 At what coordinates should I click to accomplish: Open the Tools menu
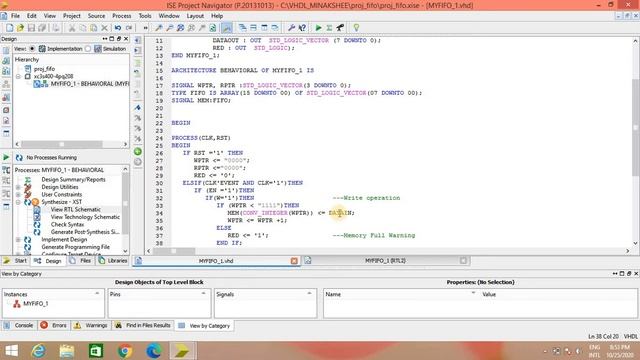pyautogui.click(x=145, y=16)
